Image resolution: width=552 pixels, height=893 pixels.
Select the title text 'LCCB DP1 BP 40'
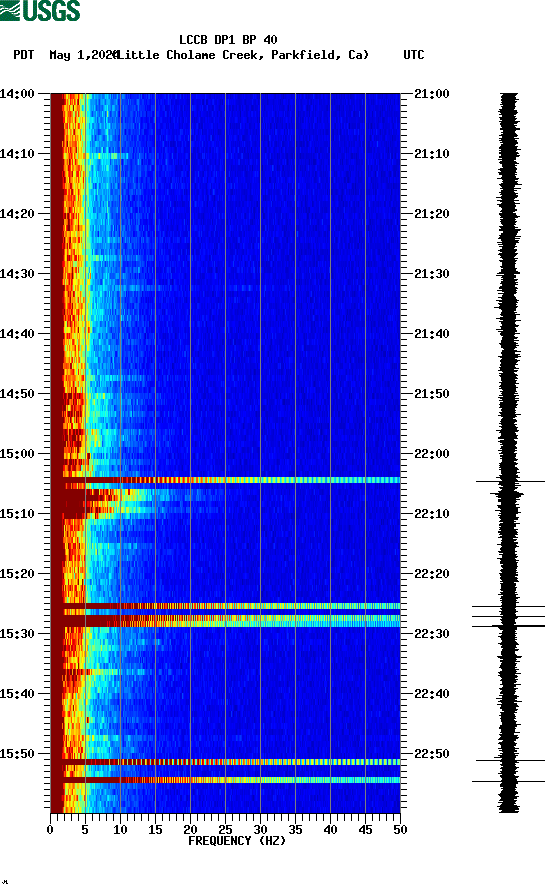point(228,40)
